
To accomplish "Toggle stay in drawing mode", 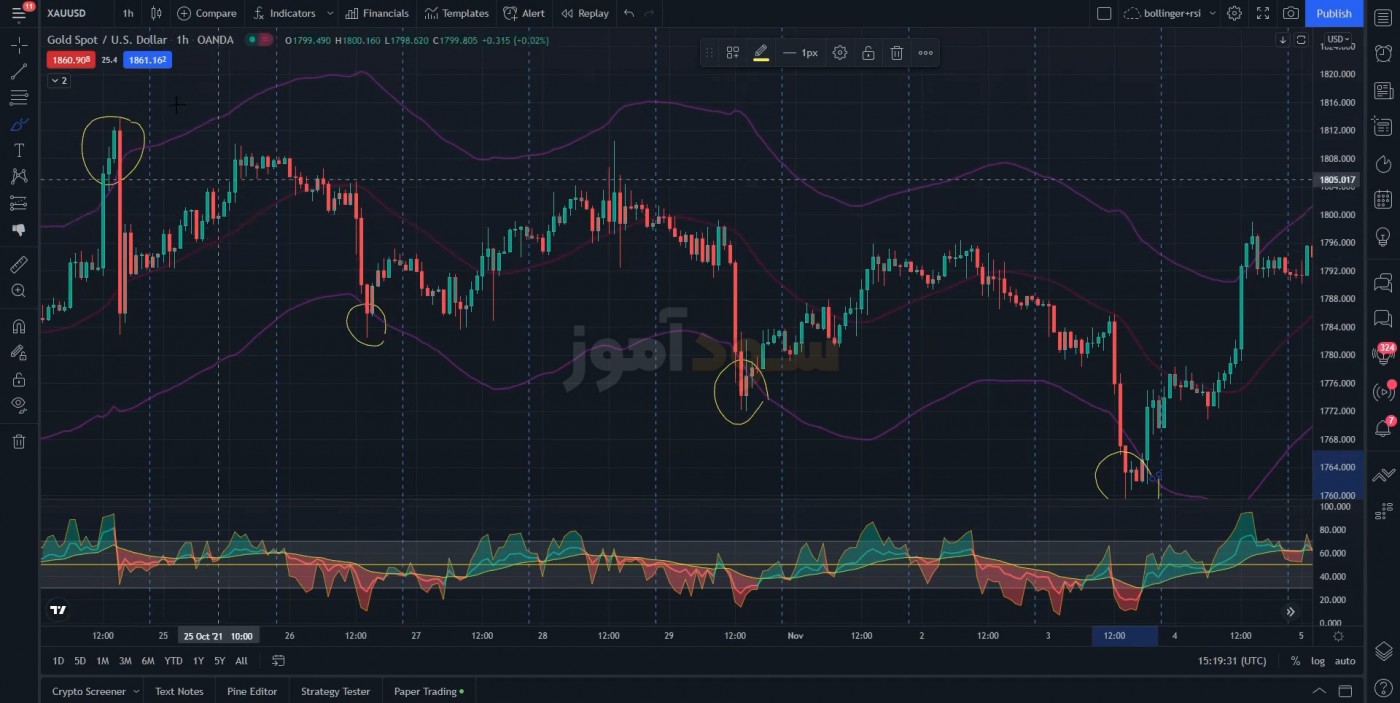I will pos(19,352).
